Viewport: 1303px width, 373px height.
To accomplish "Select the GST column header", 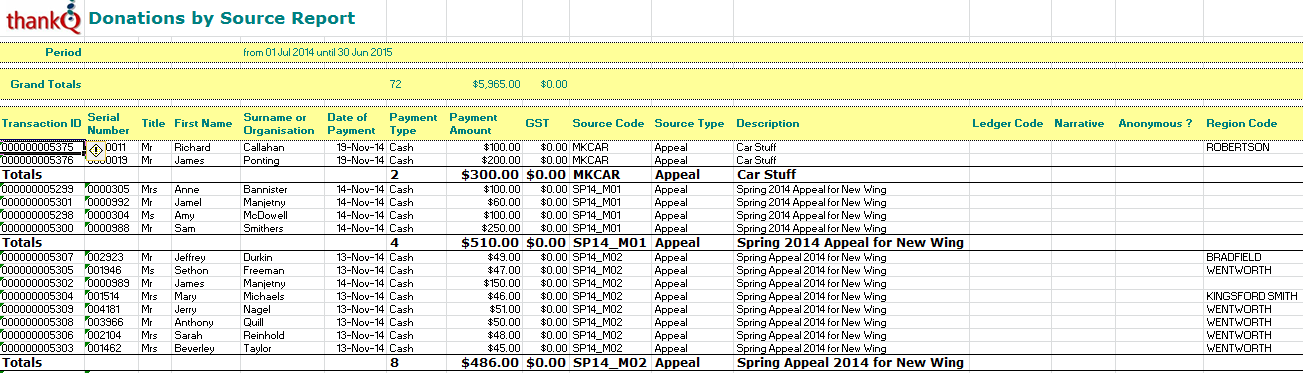I will click(x=537, y=124).
